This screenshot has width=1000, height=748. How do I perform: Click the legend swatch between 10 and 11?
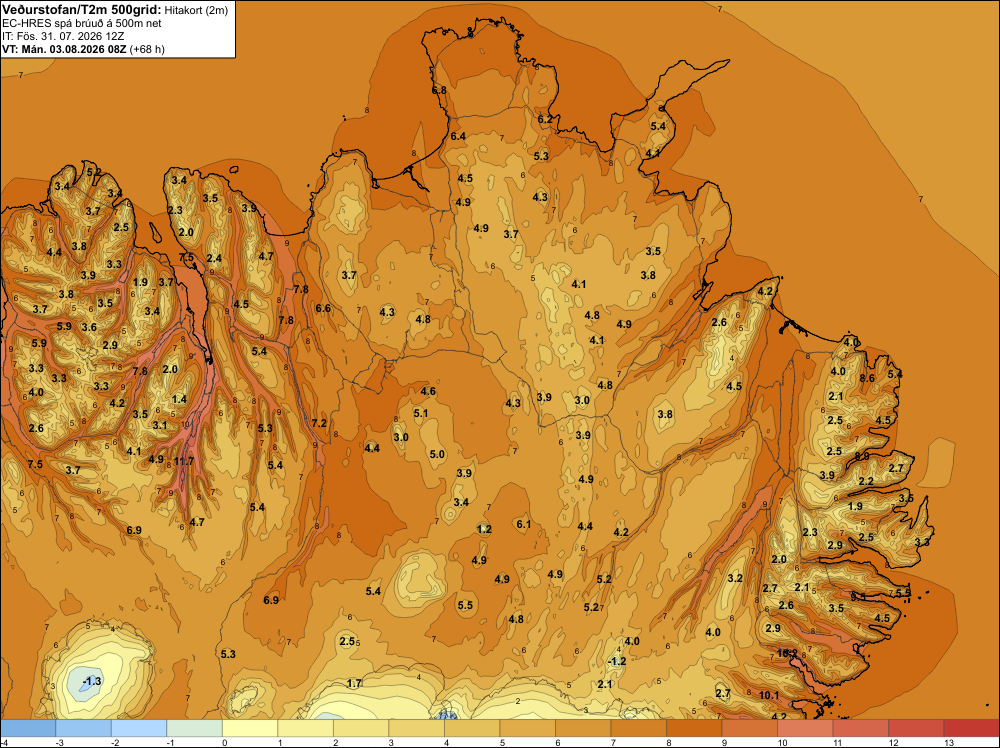(x=805, y=728)
